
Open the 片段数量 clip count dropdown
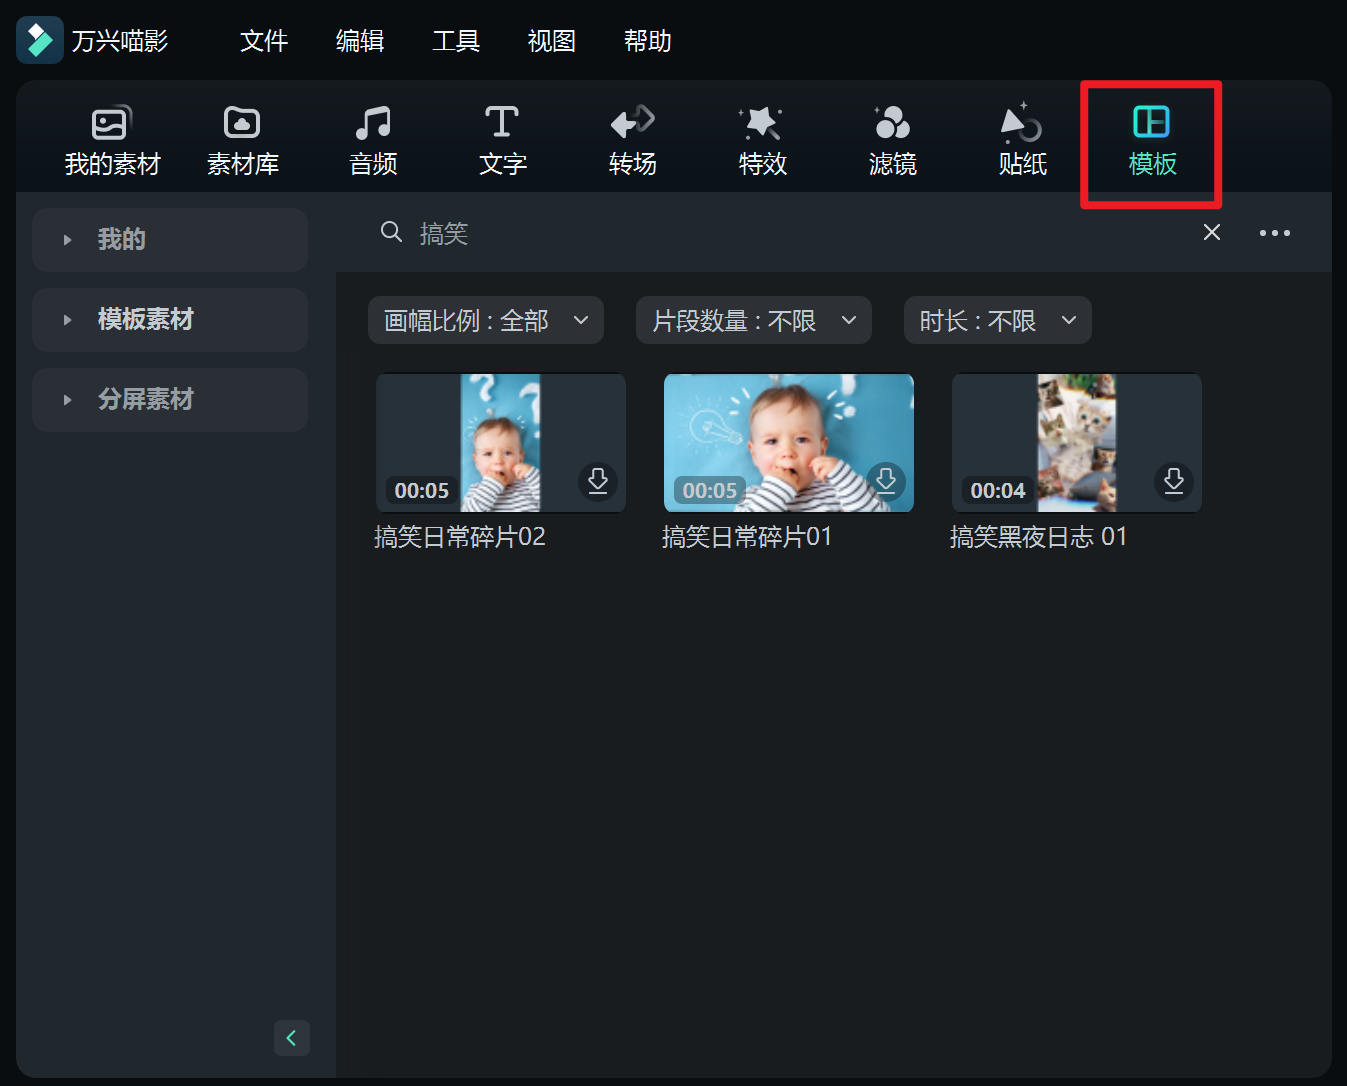[x=753, y=320]
